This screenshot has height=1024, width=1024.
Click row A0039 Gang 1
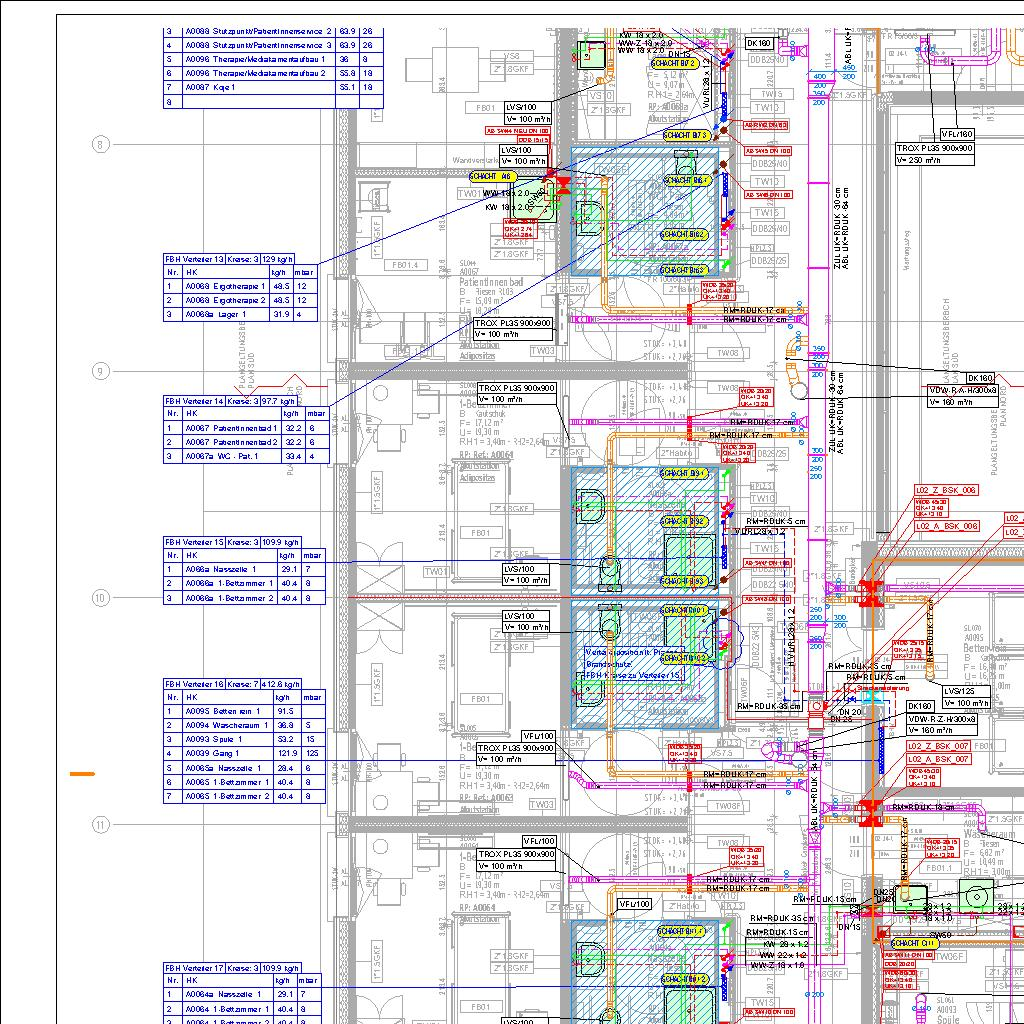(244, 753)
